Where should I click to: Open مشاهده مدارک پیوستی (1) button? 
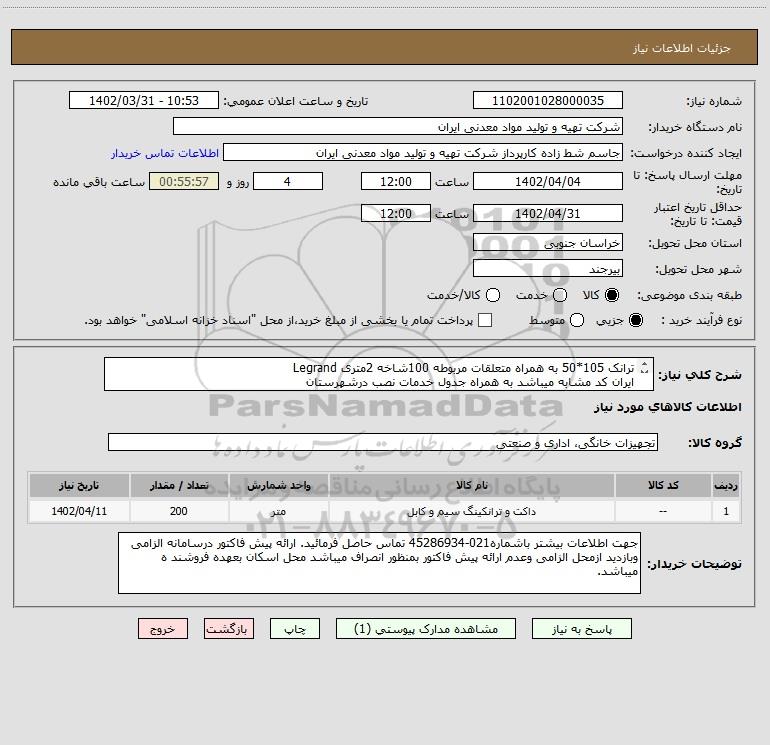click(426, 629)
